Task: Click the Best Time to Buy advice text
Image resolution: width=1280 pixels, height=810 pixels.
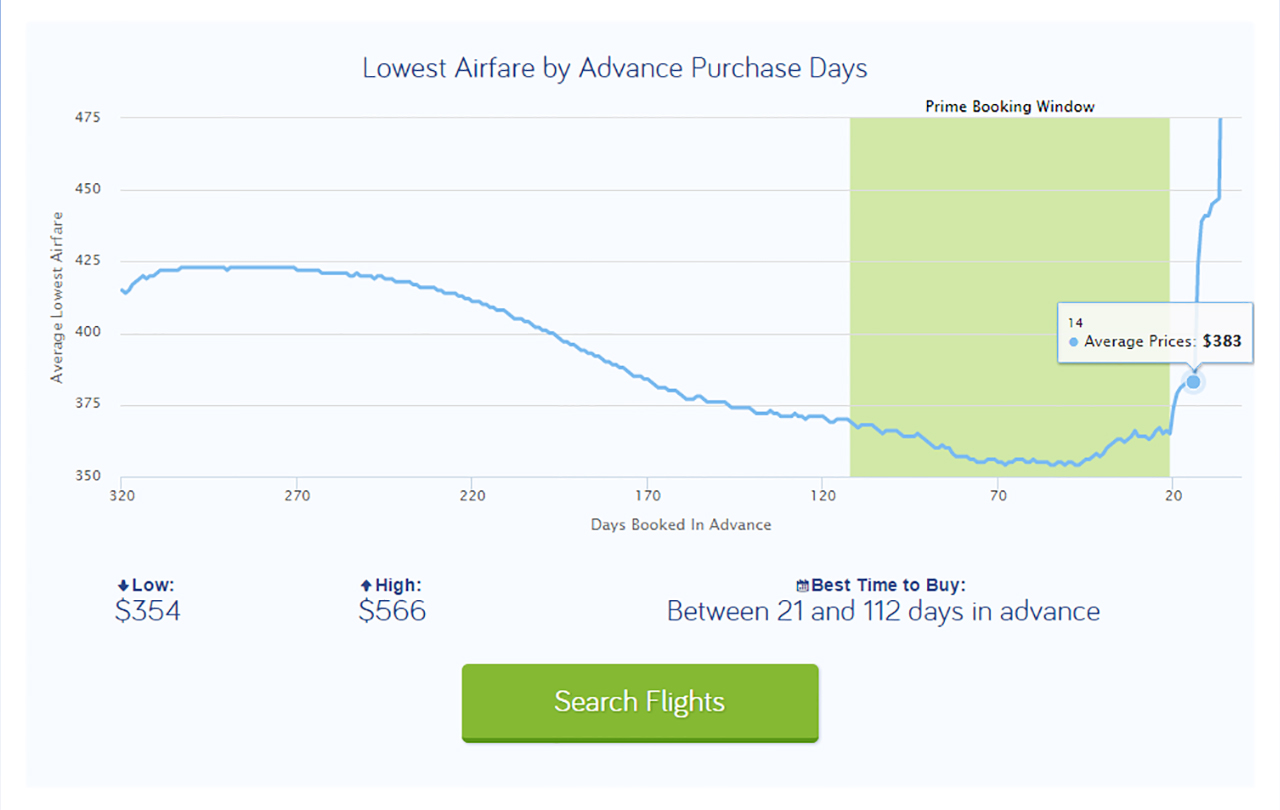Action: (883, 610)
